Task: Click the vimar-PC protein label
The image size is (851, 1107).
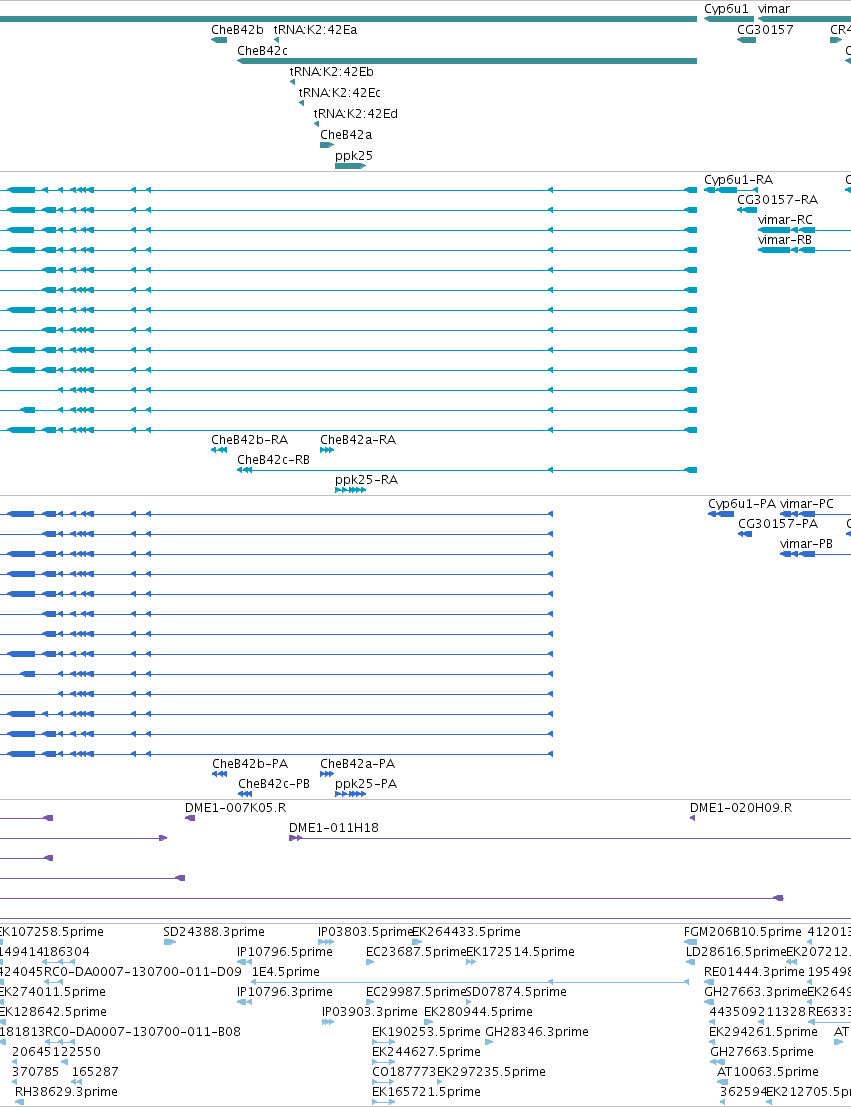Action: click(x=807, y=504)
